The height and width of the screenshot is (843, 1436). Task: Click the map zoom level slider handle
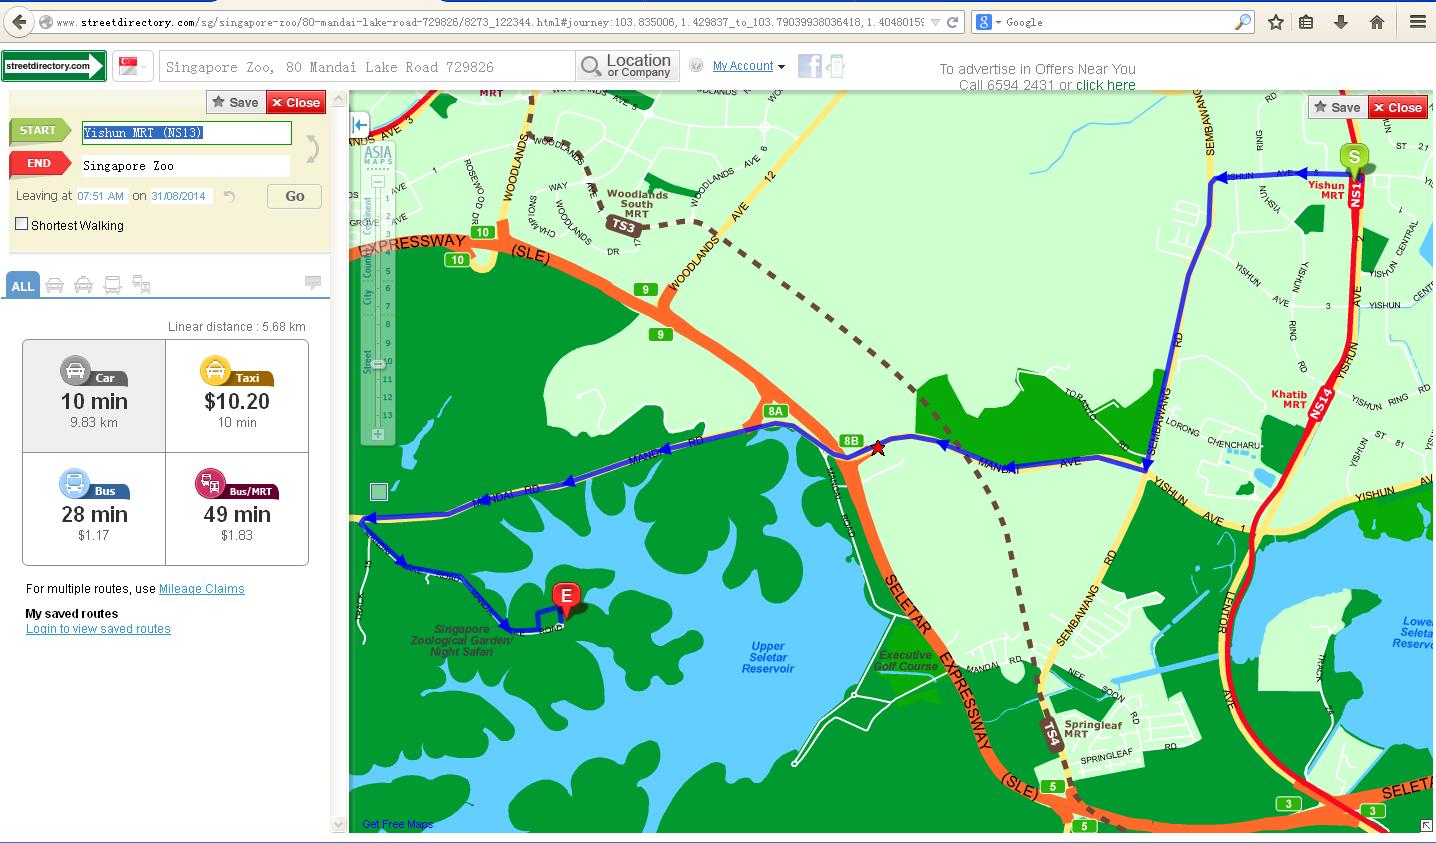(x=378, y=364)
